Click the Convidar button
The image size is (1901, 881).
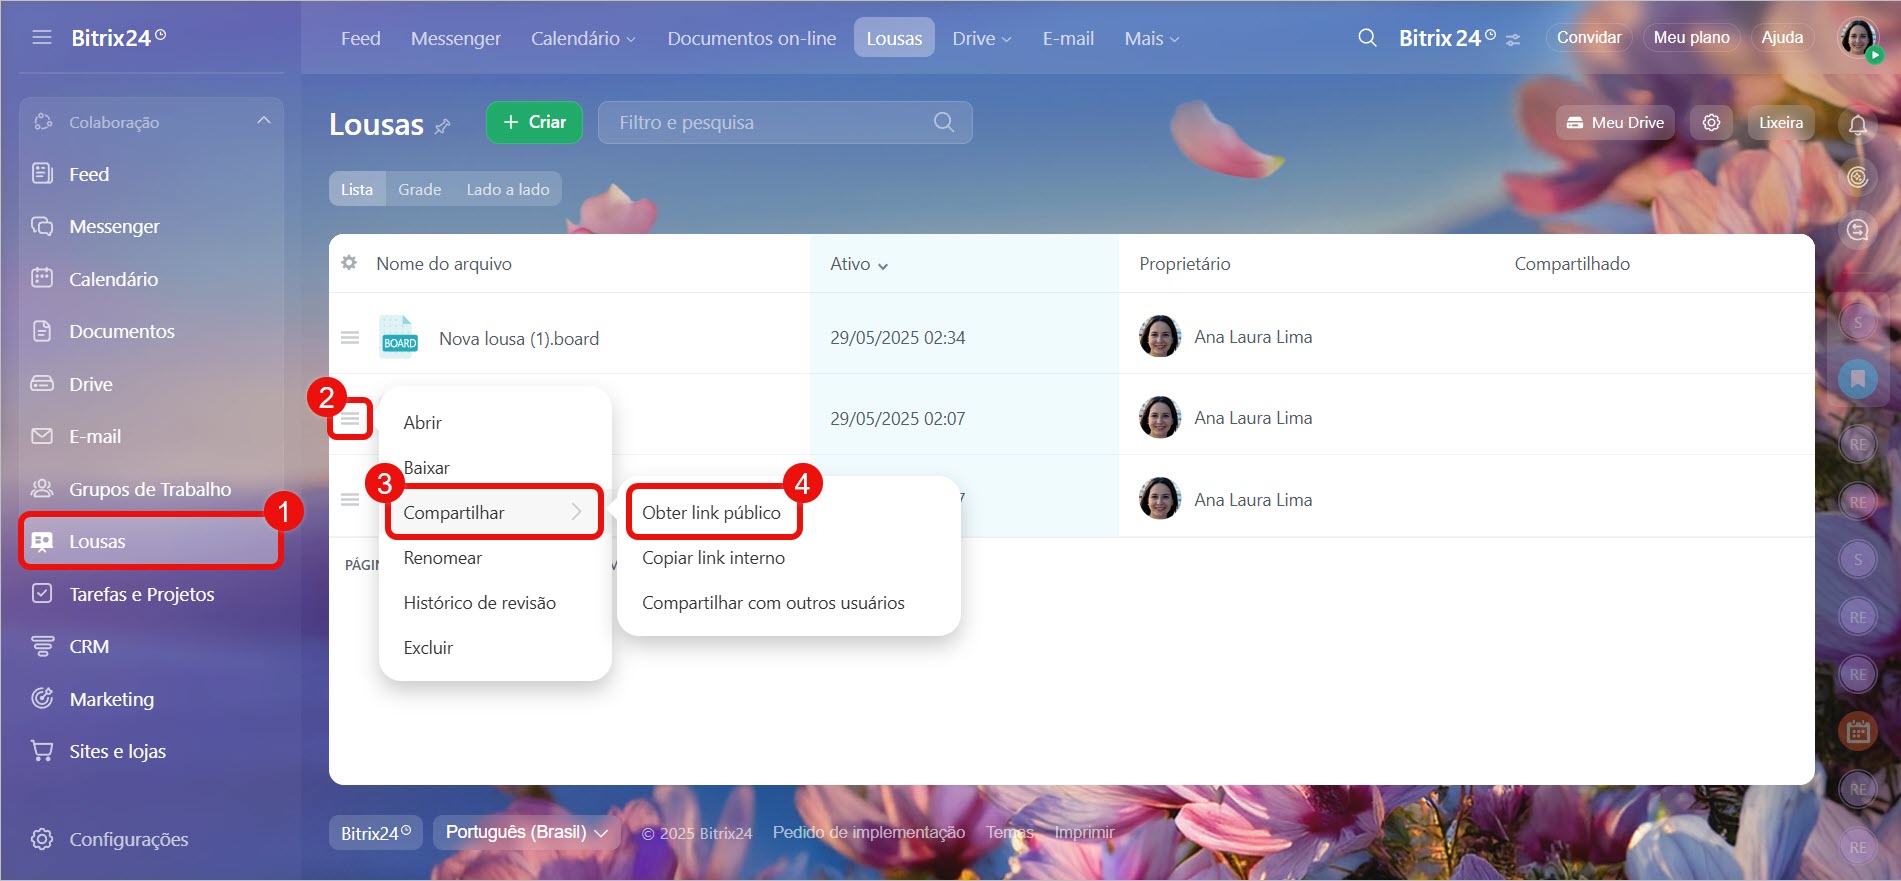pos(1589,37)
